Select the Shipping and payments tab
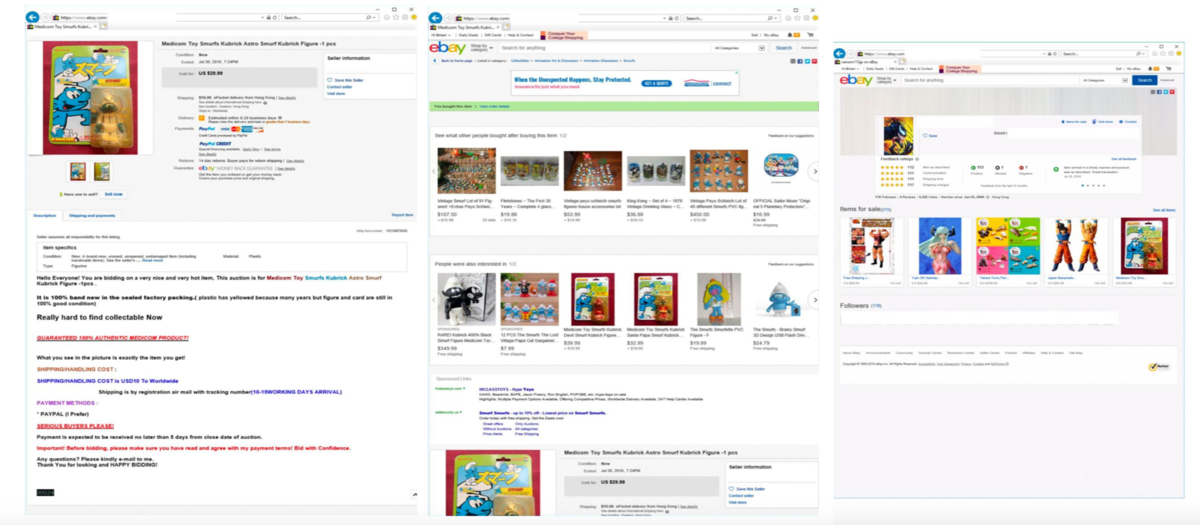This screenshot has width=1200, height=525. click(x=92, y=215)
